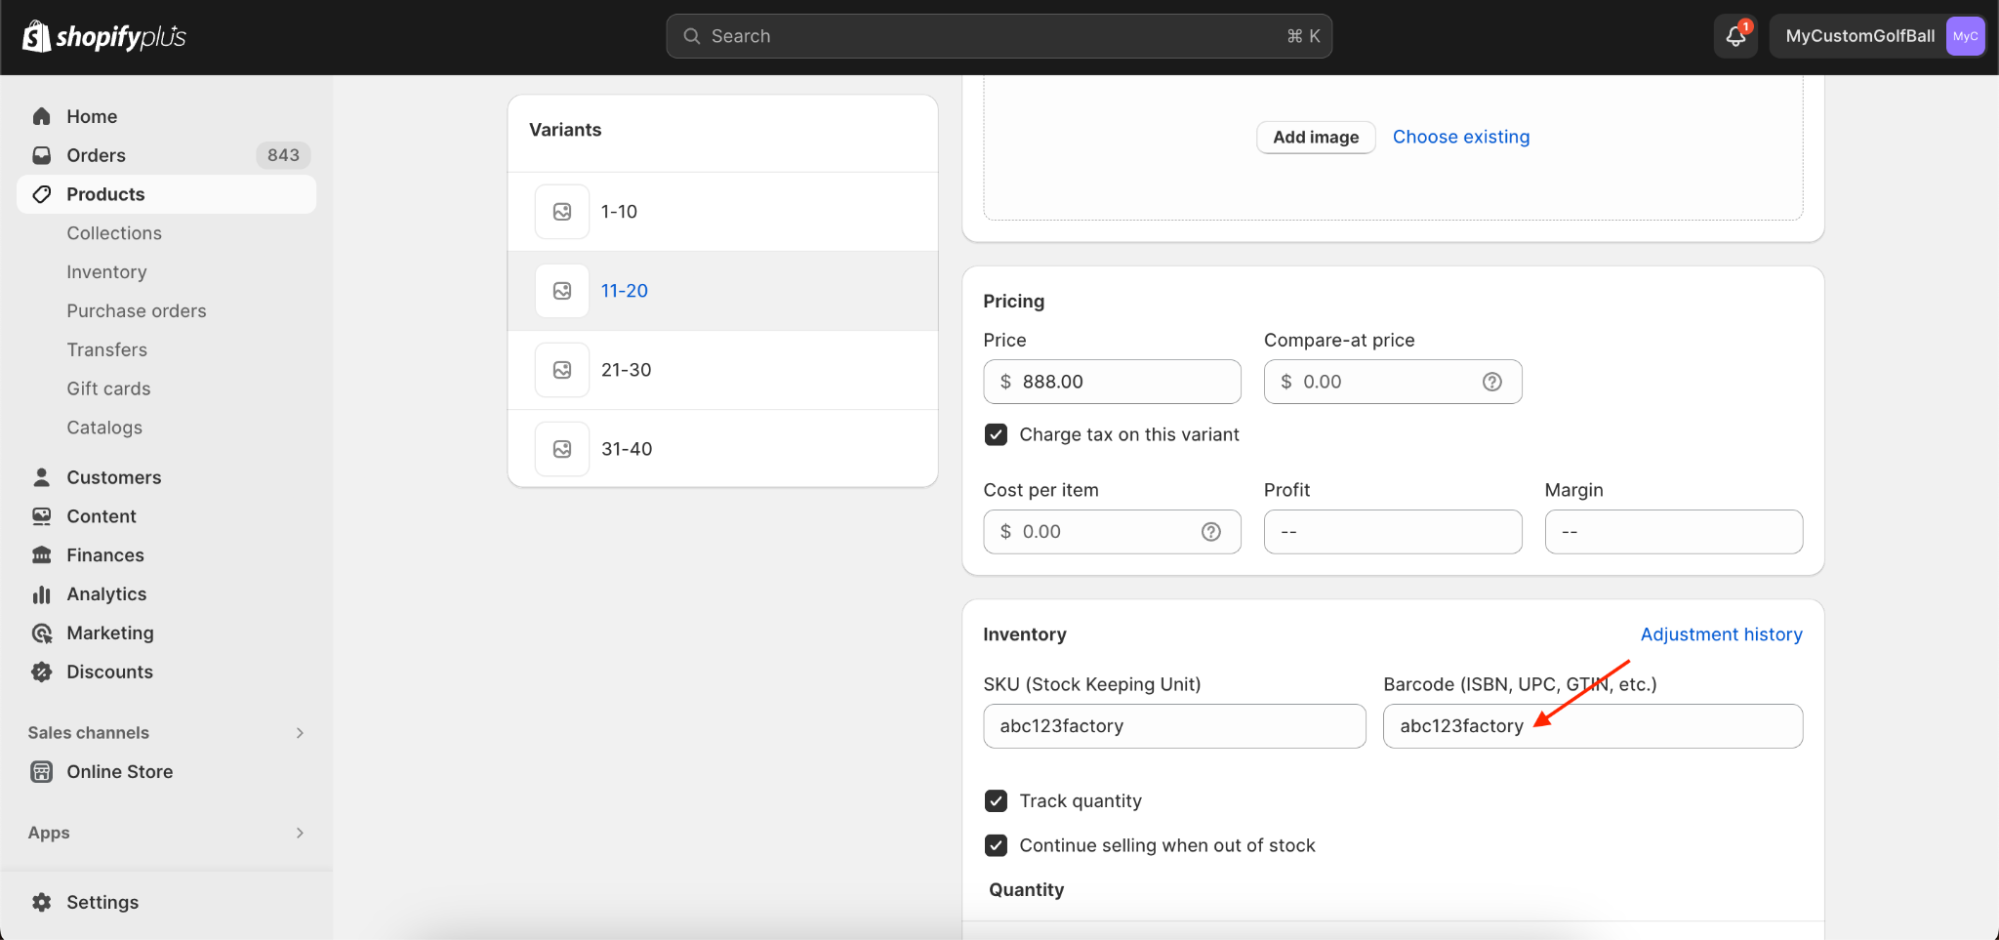Open image placeholder for variant 1-10
The height and width of the screenshot is (940, 1999).
pos(562,212)
